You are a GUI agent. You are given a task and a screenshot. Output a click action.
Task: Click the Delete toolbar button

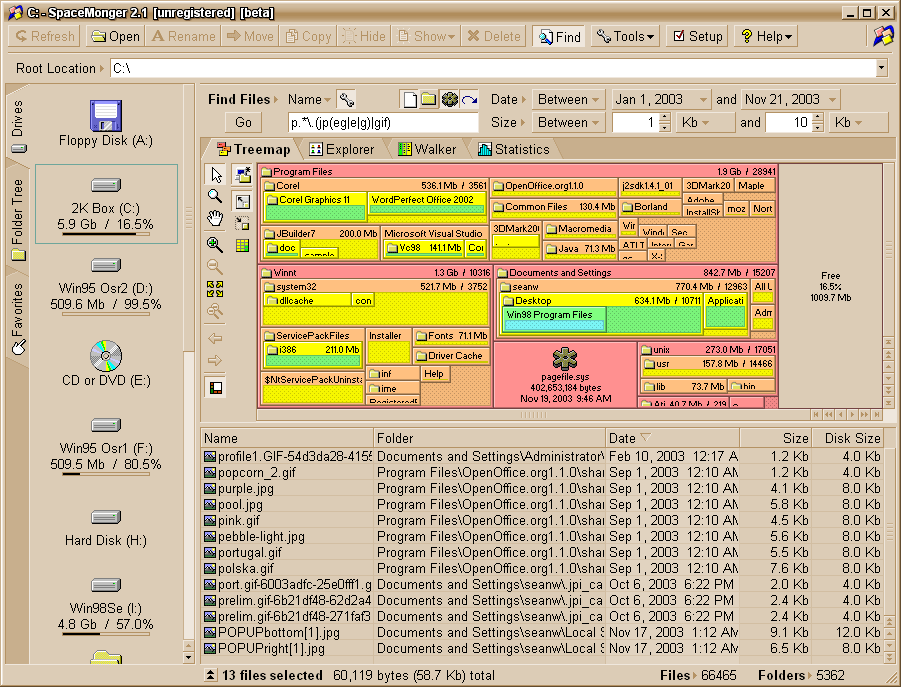[x=494, y=36]
